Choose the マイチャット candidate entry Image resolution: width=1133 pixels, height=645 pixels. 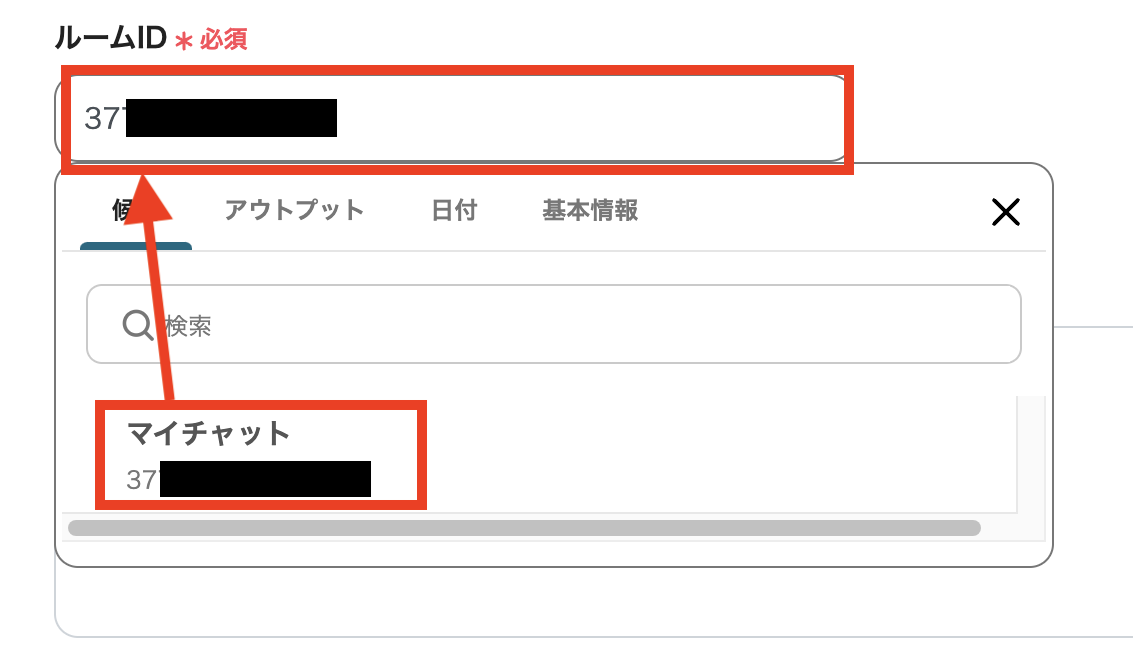tap(260, 454)
